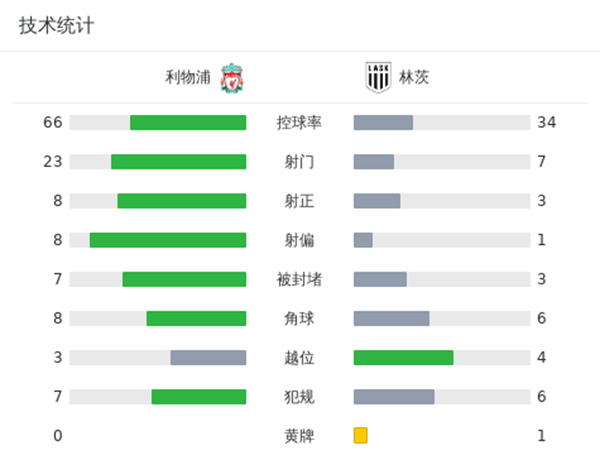Click the 黄牌 stat label
This screenshot has width=600, height=455.
point(299,436)
